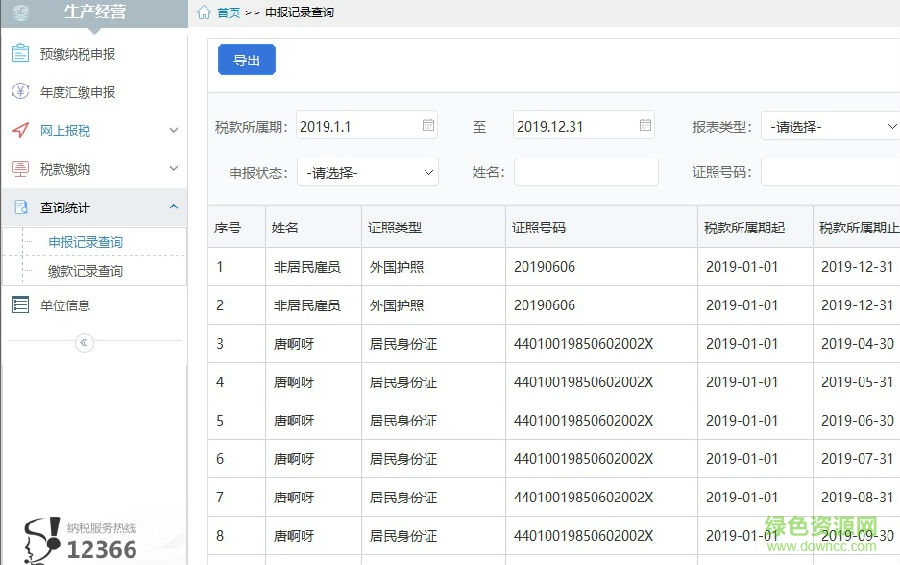Collapse the 查询统计 menu section
Image resolution: width=900 pixels, height=565 pixels.
174,207
